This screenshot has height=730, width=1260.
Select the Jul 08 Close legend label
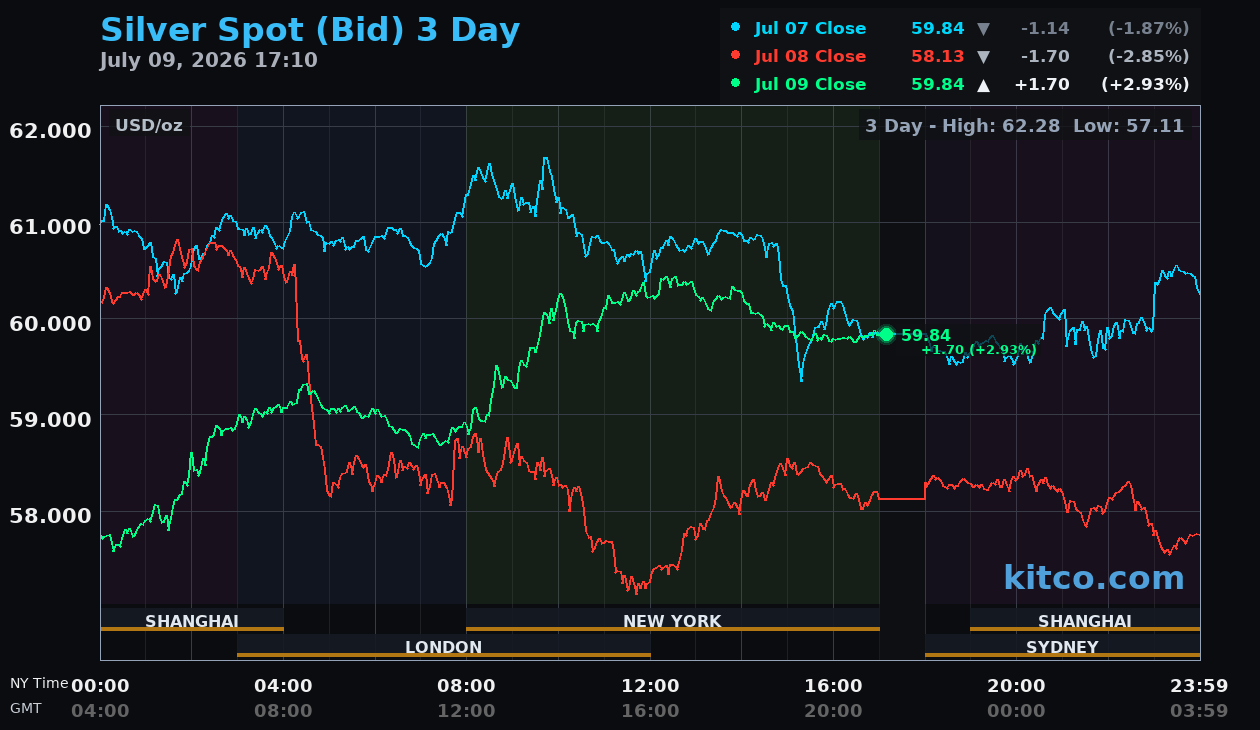click(811, 56)
